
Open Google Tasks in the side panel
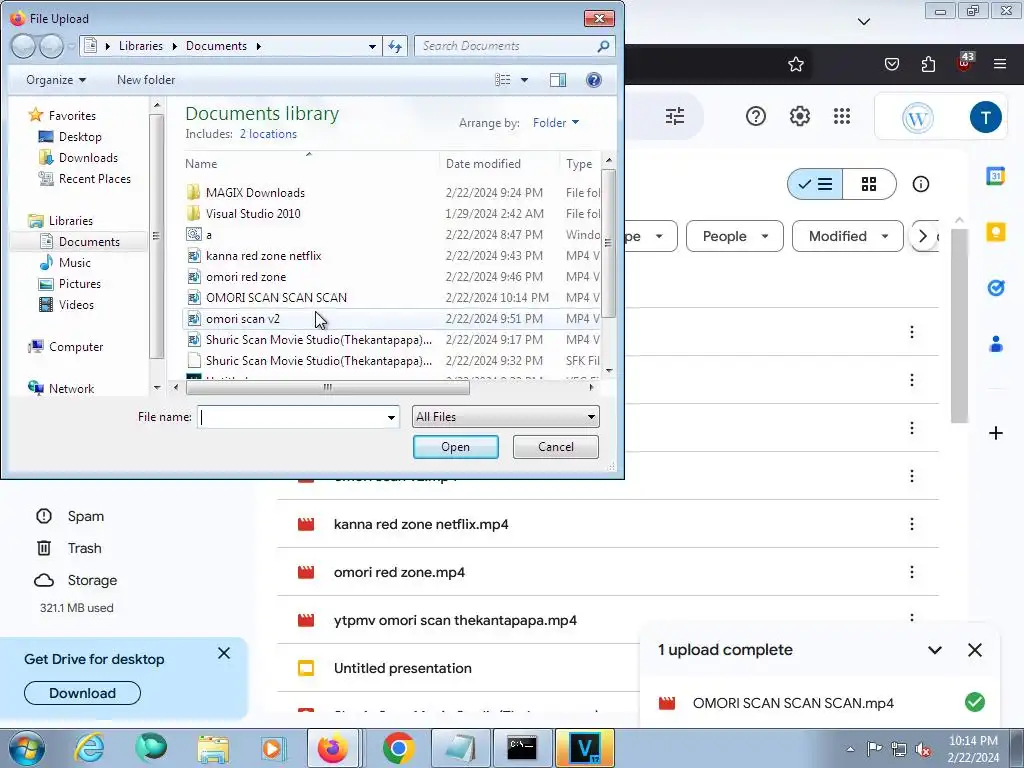pos(995,288)
